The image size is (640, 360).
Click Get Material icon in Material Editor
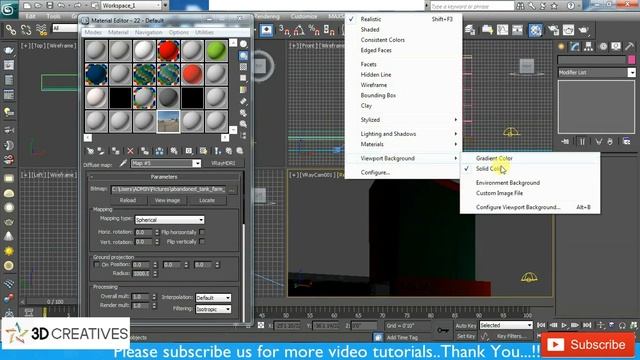90,151
